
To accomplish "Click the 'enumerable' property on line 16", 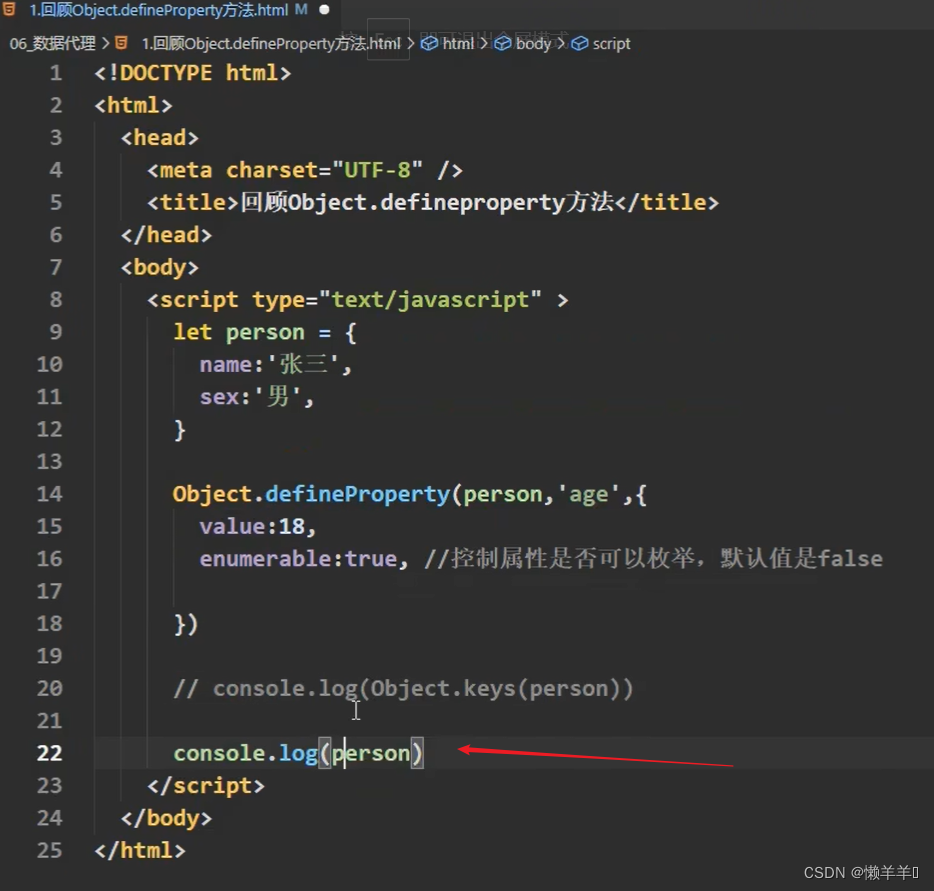I will (x=265, y=559).
